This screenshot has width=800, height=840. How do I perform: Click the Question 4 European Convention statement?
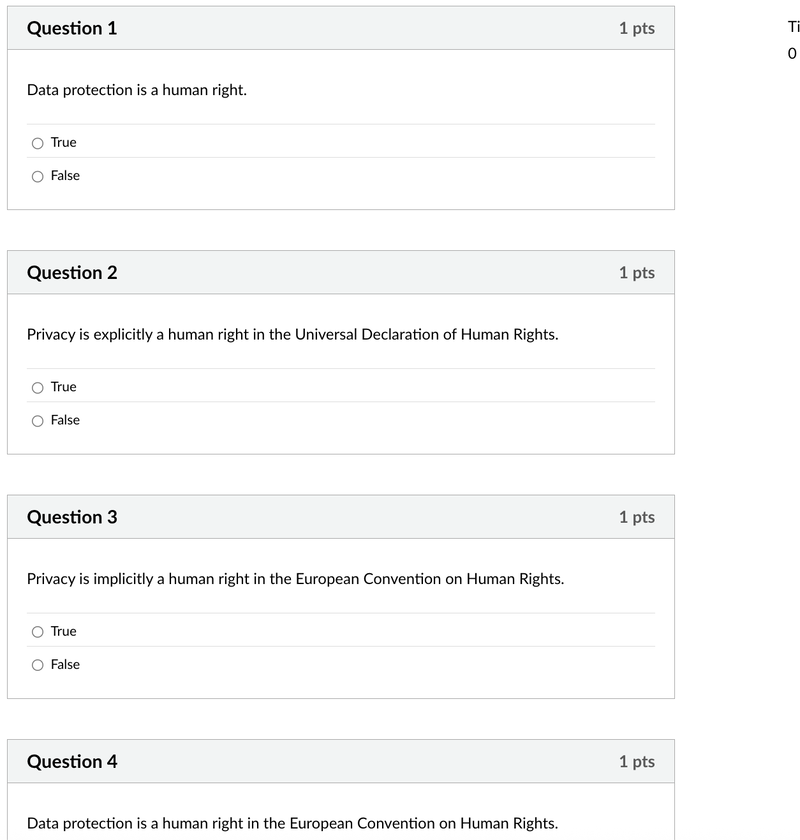coord(293,823)
